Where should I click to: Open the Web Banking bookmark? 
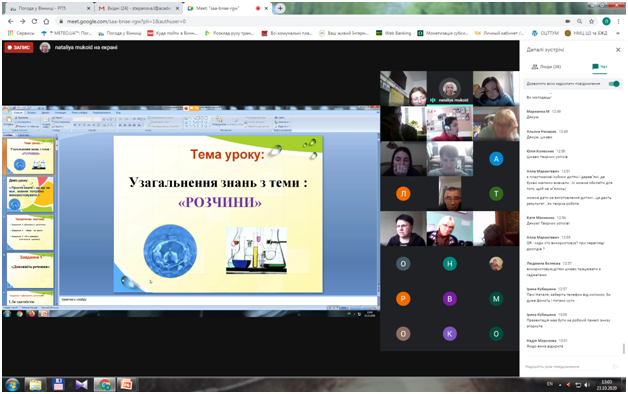393,33
